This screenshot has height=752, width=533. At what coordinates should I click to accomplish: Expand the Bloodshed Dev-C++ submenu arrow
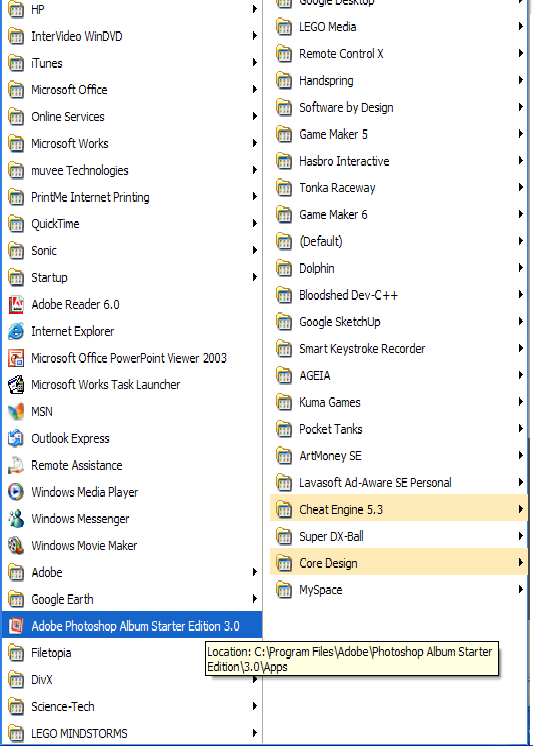click(x=521, y=294)
